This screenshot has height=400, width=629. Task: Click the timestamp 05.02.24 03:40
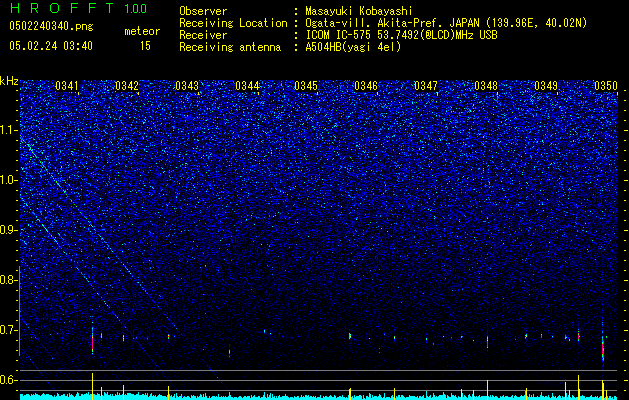coord(51,46)
